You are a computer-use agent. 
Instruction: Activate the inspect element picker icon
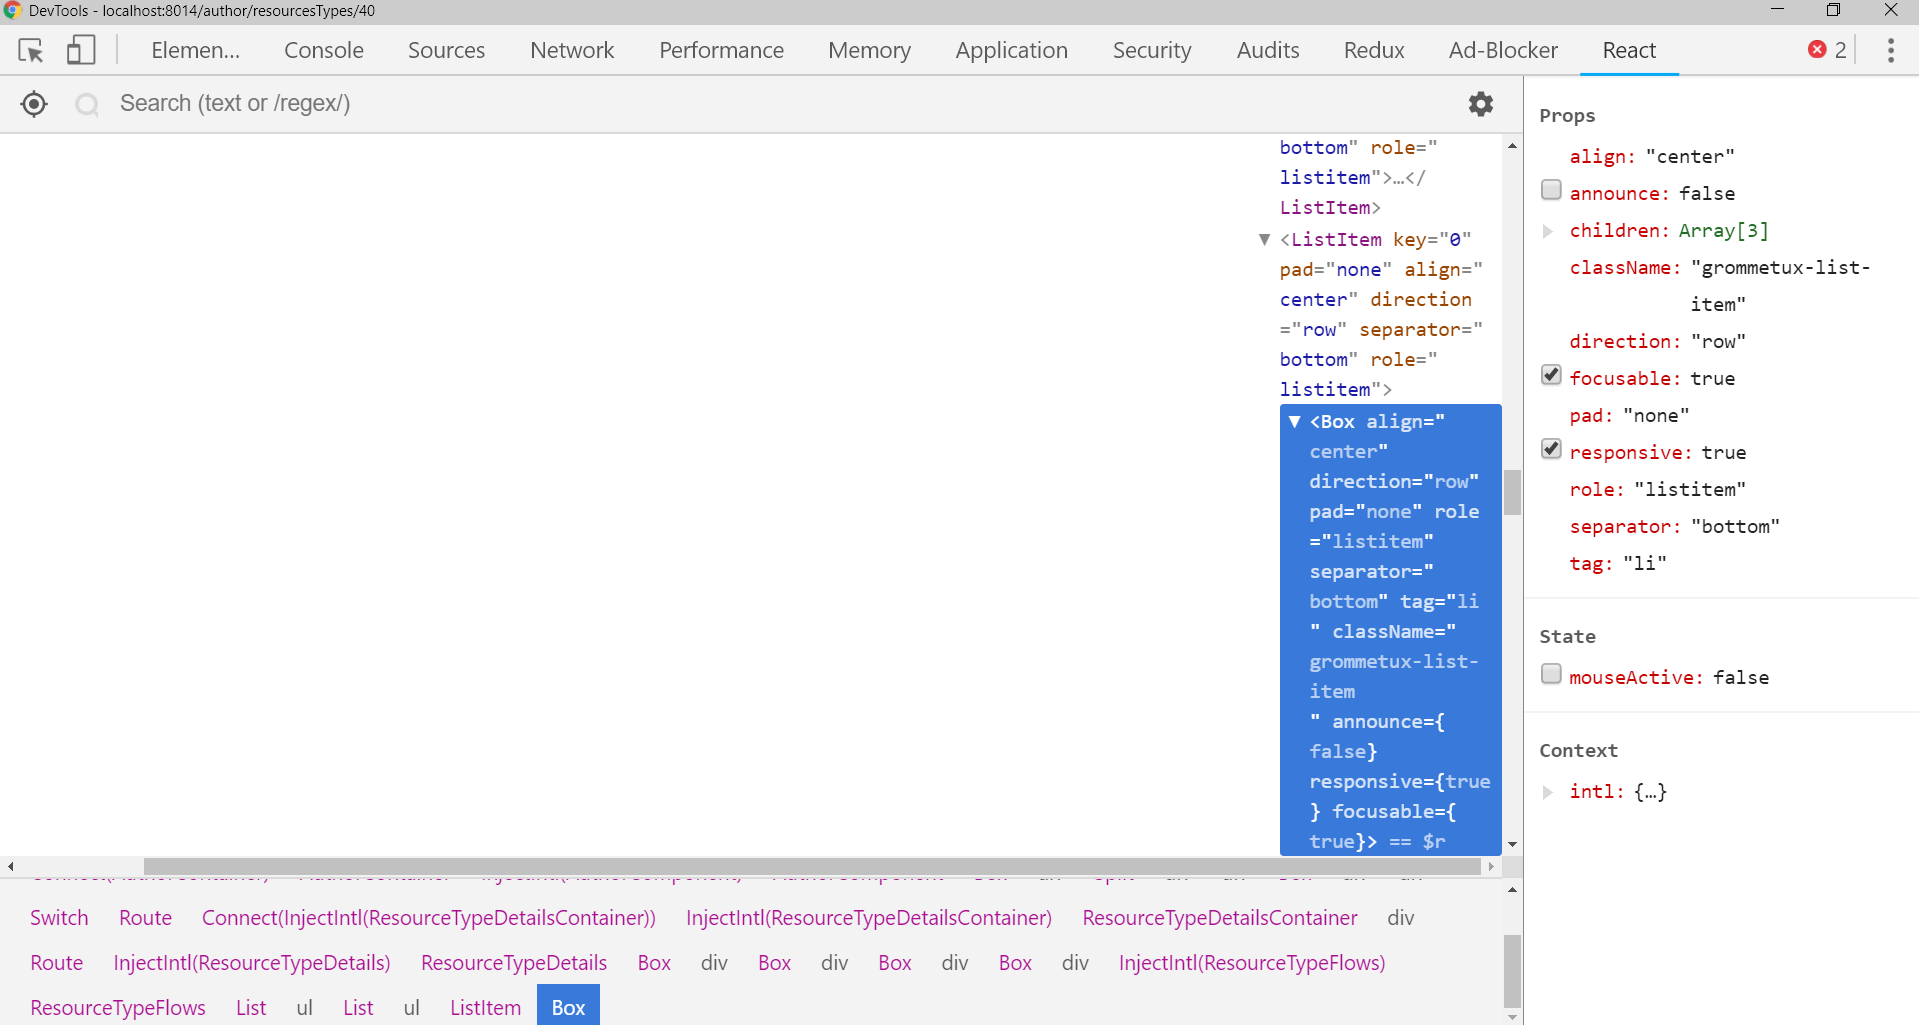(31, 50)
